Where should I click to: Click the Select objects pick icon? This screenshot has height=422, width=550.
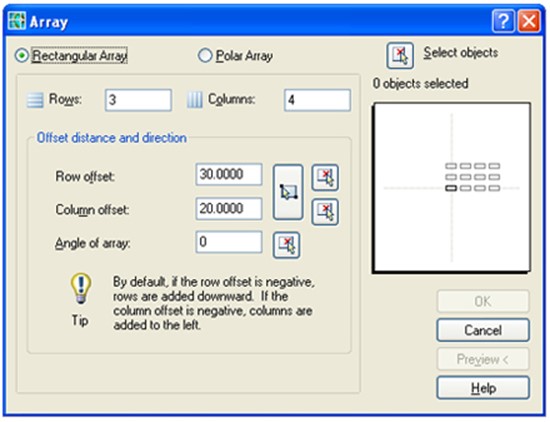[x=400, y=55]
